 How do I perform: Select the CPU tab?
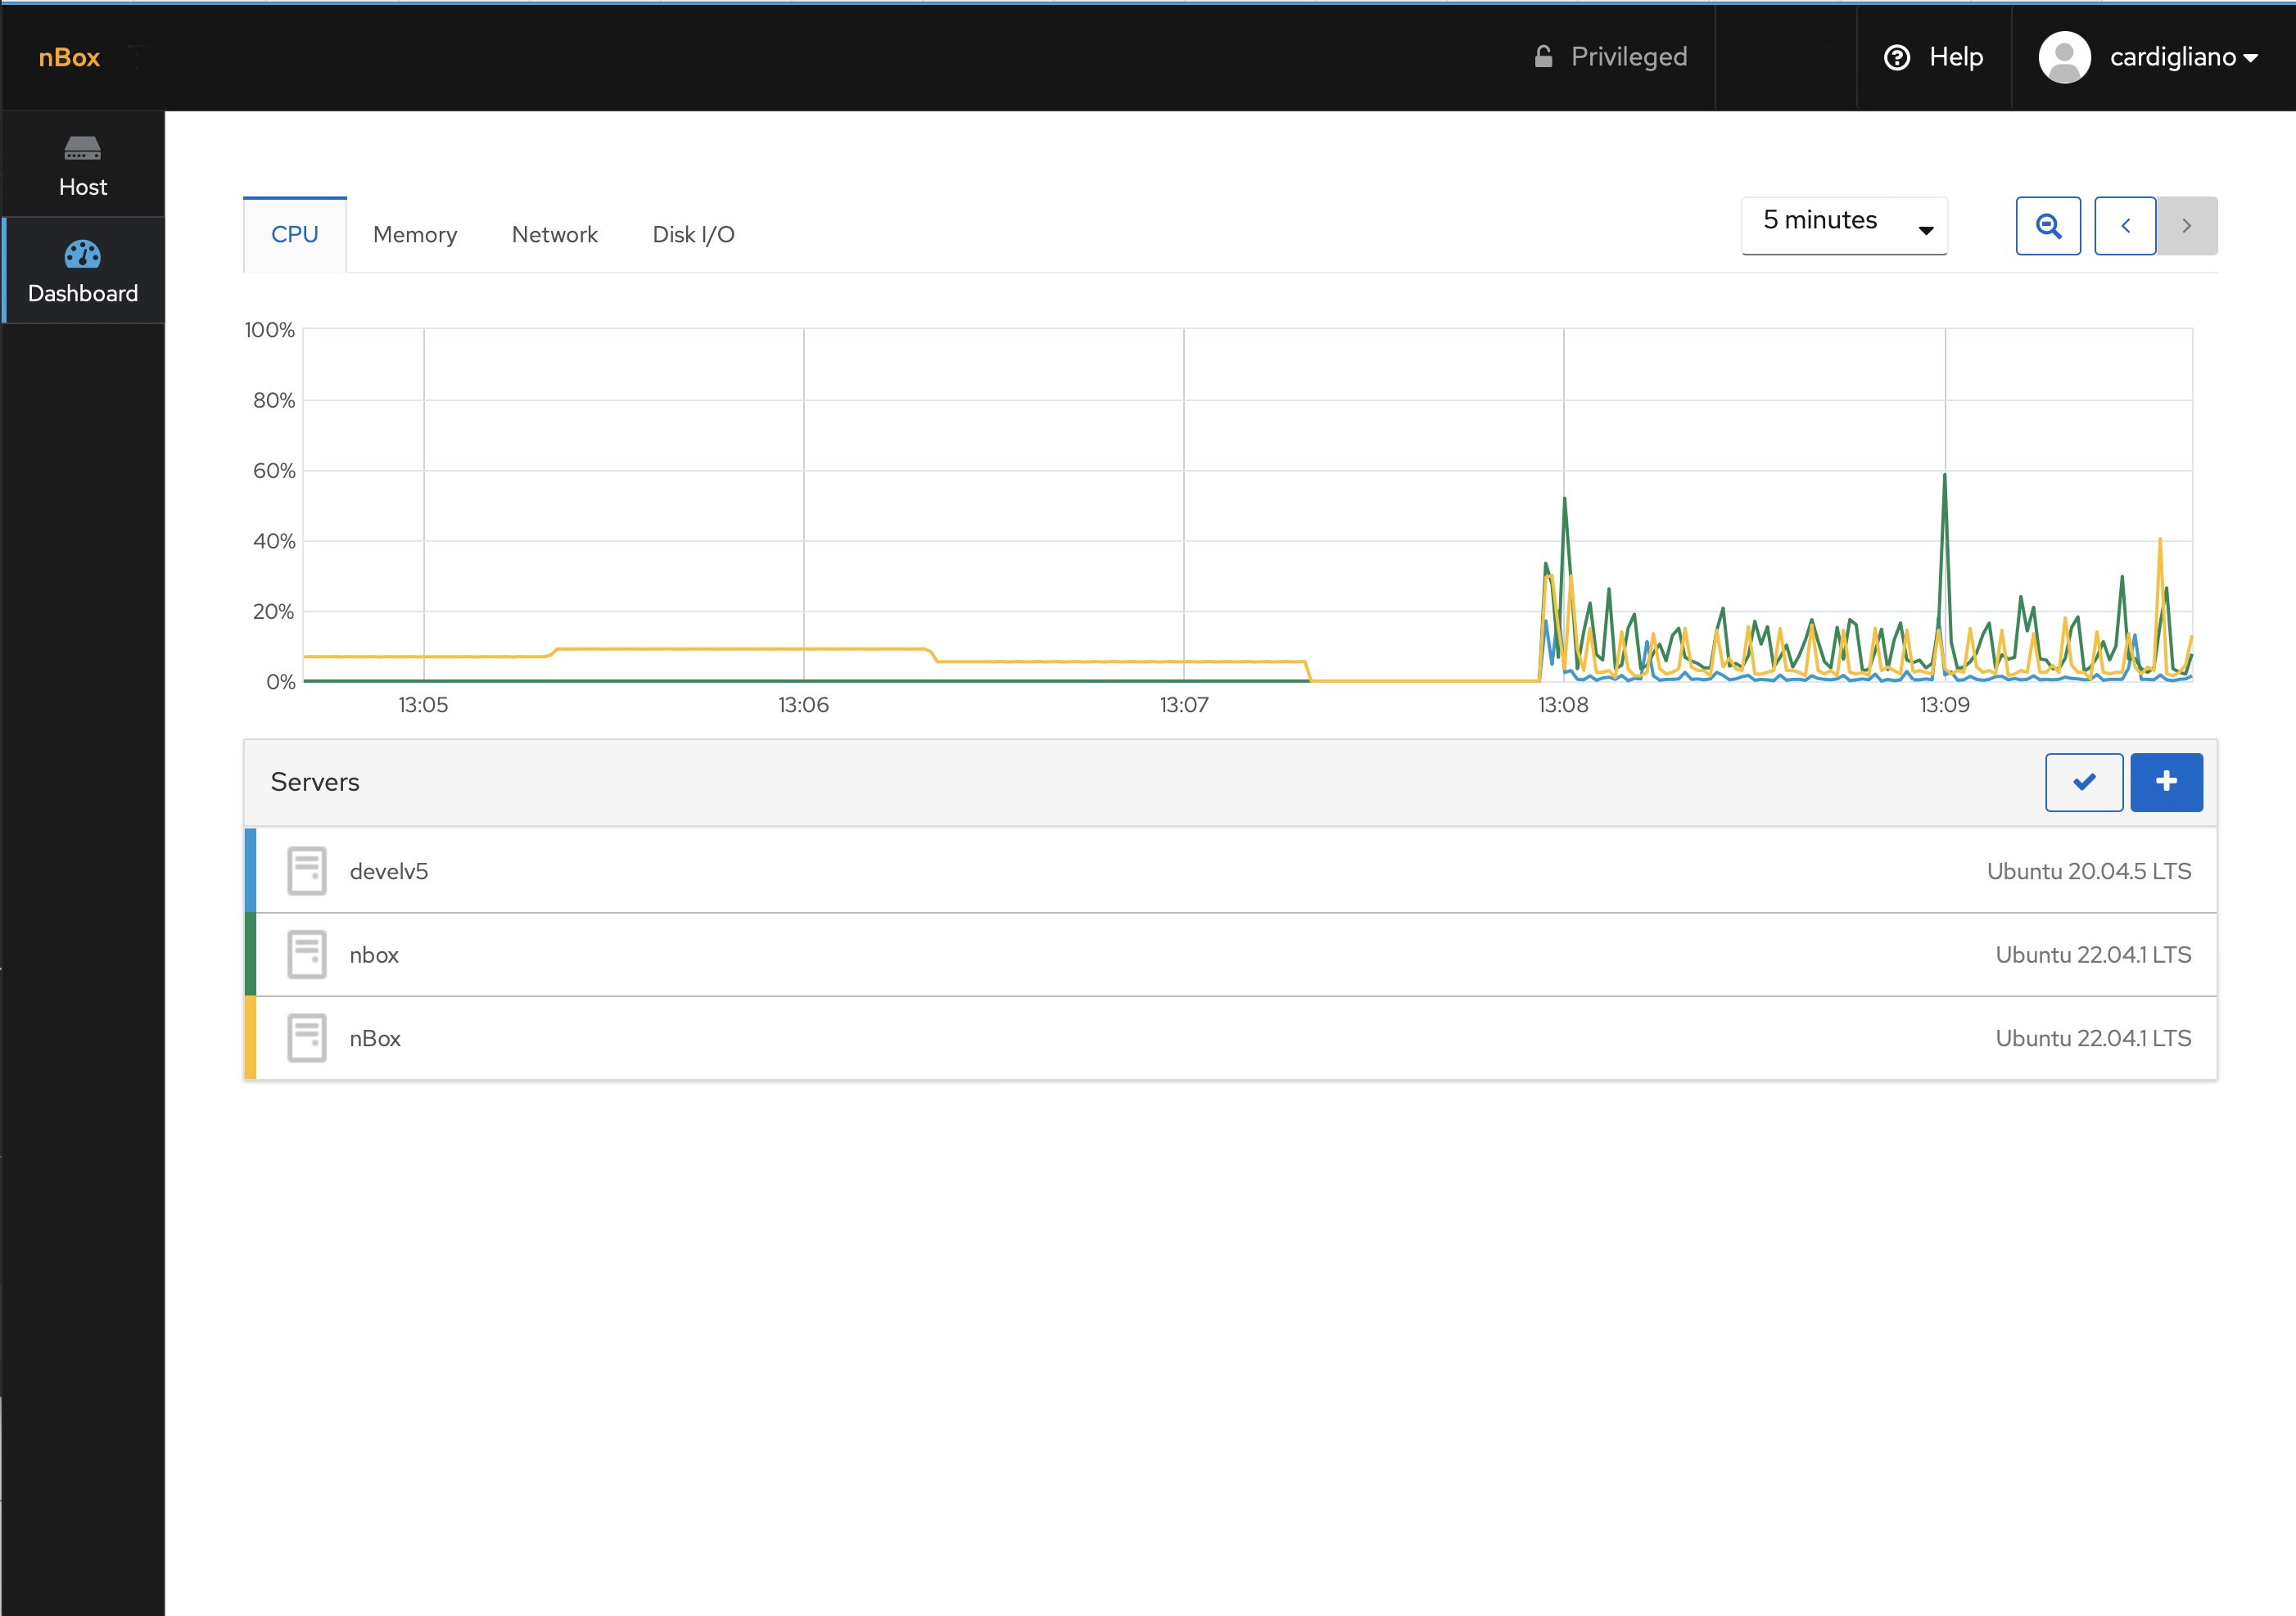[294, 234]
